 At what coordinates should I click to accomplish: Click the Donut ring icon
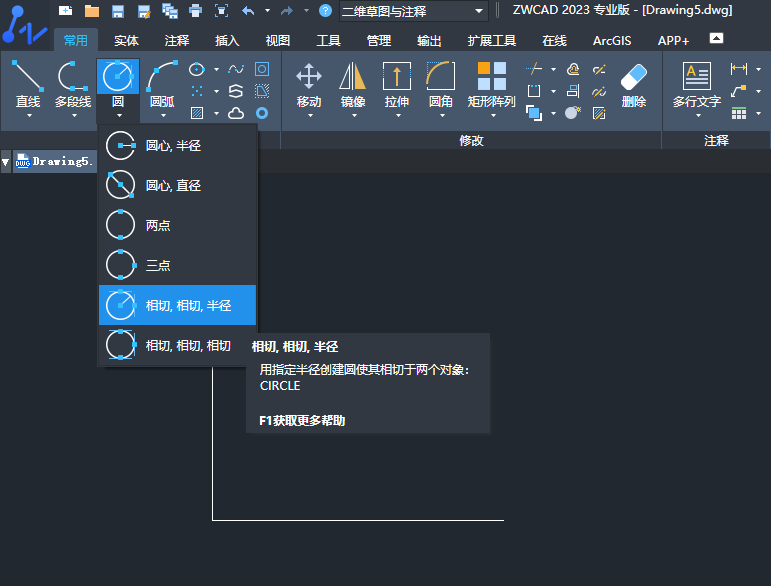262,114
